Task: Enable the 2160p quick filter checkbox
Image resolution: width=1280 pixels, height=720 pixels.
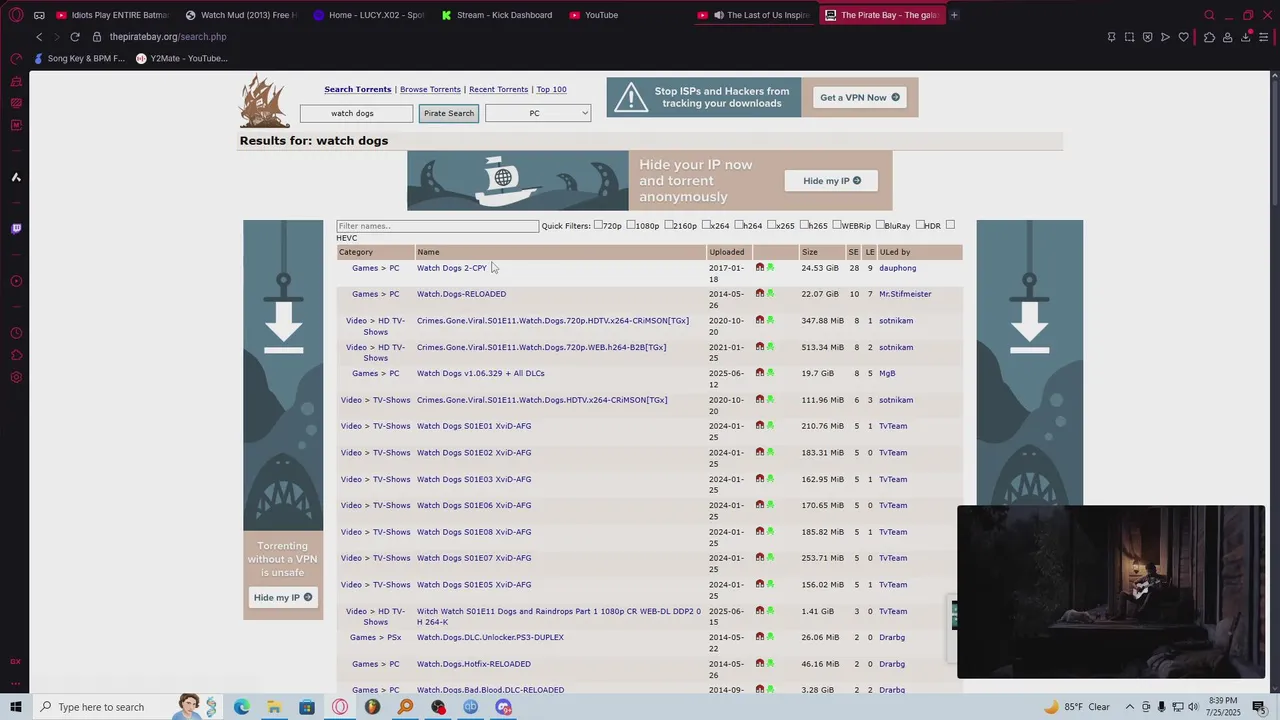Action: coord(668,225)
